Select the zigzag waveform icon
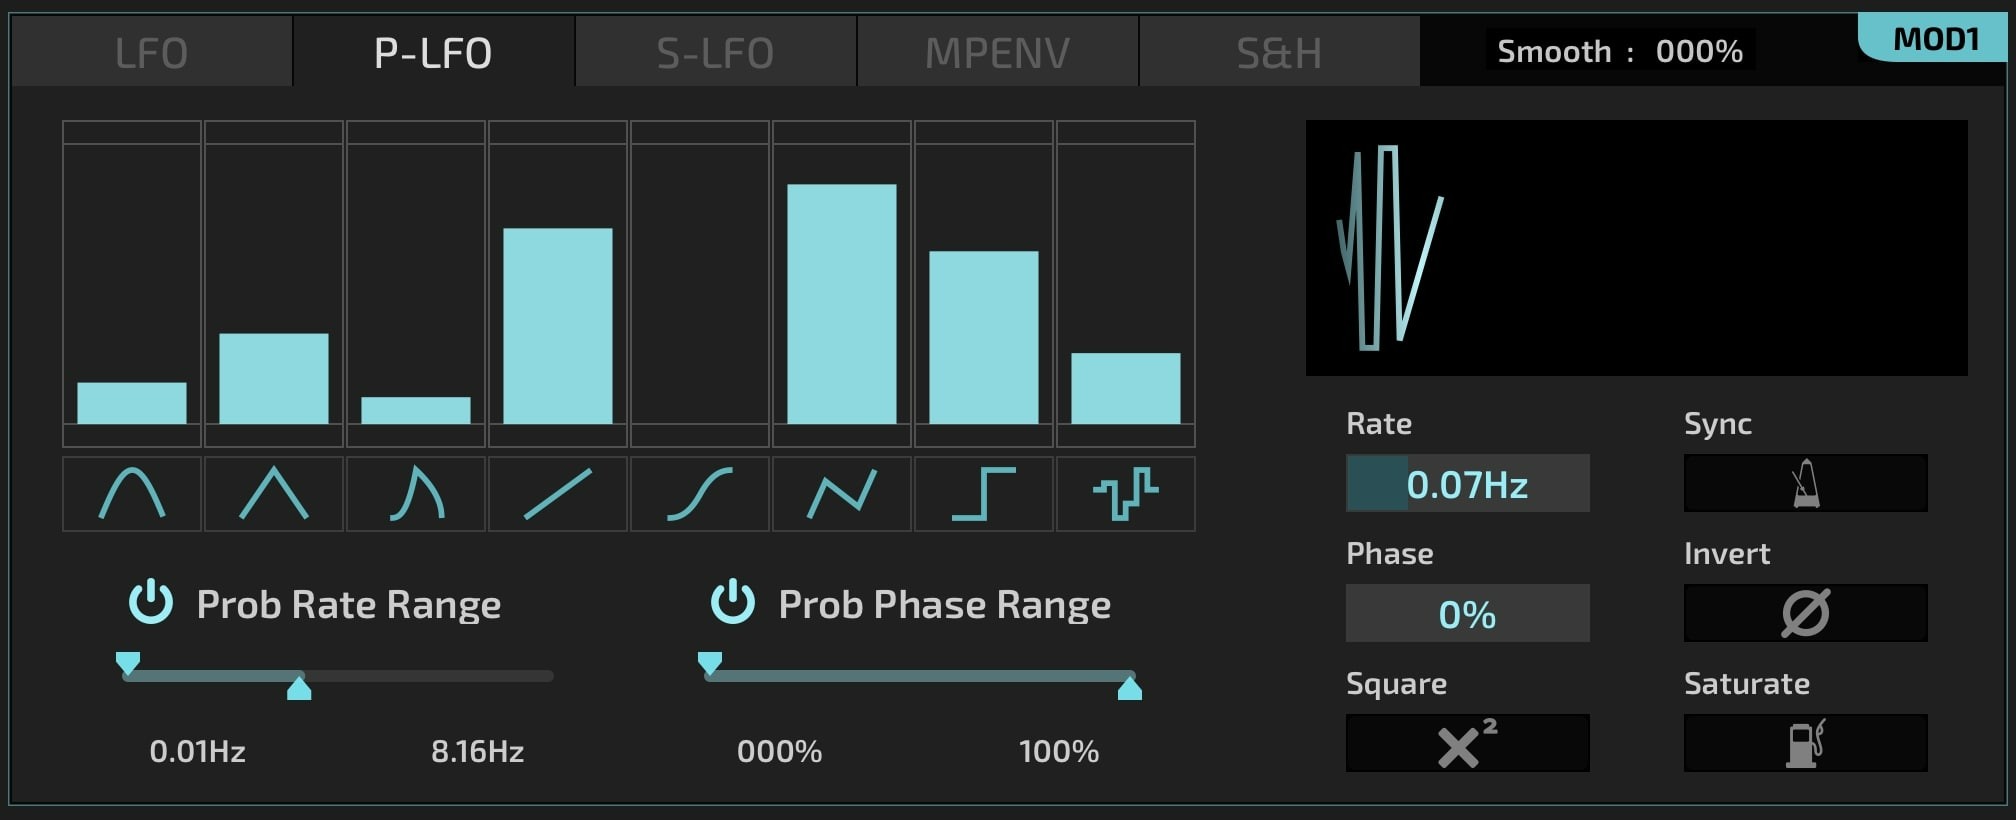Screen dimensions: 2016x820 (x=842, y=494)
